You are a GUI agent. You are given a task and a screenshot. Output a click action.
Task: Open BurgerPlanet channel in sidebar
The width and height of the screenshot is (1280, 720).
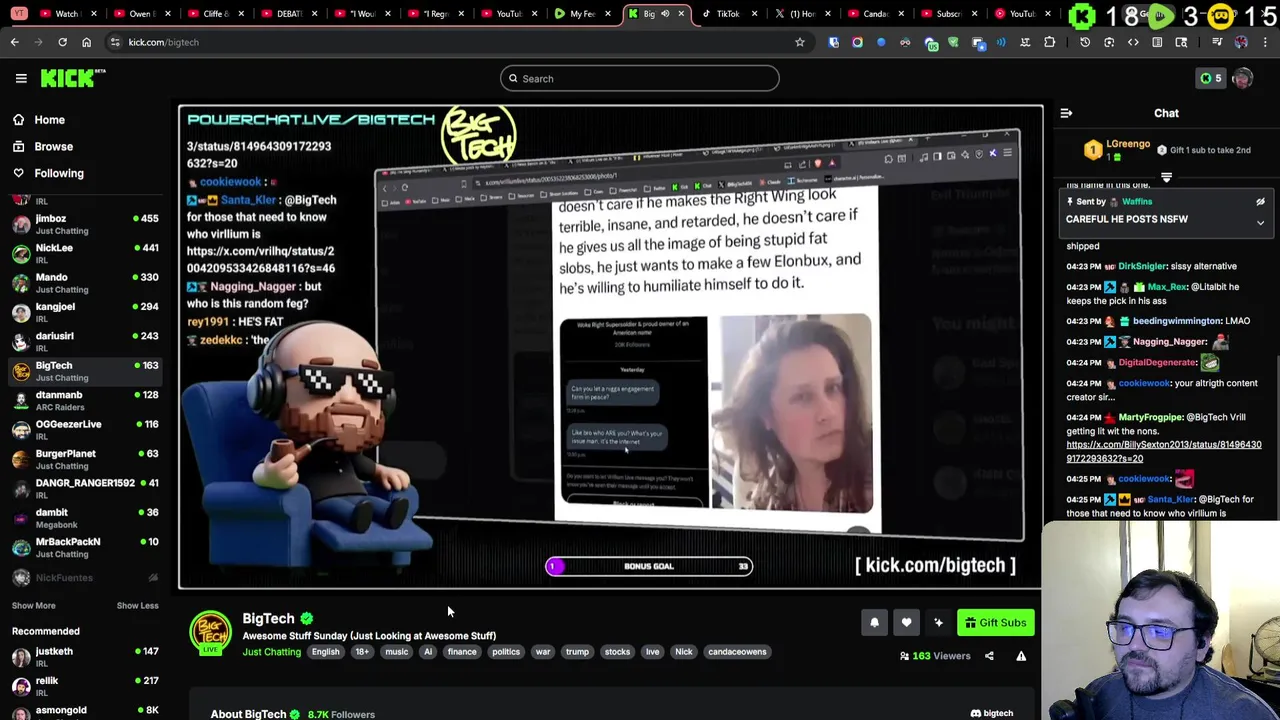tap(84, 459)
